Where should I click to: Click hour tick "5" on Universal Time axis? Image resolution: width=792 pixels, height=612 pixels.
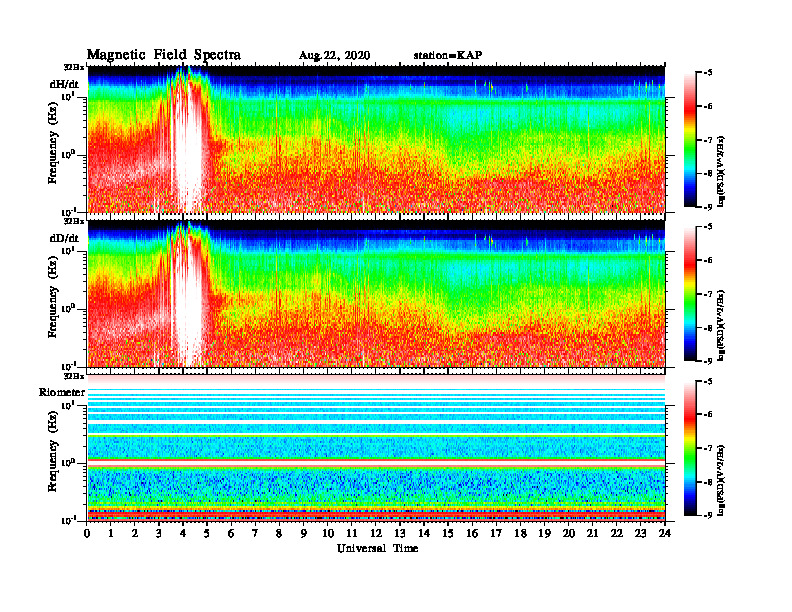pyautogui.click(x=207, y=534)
